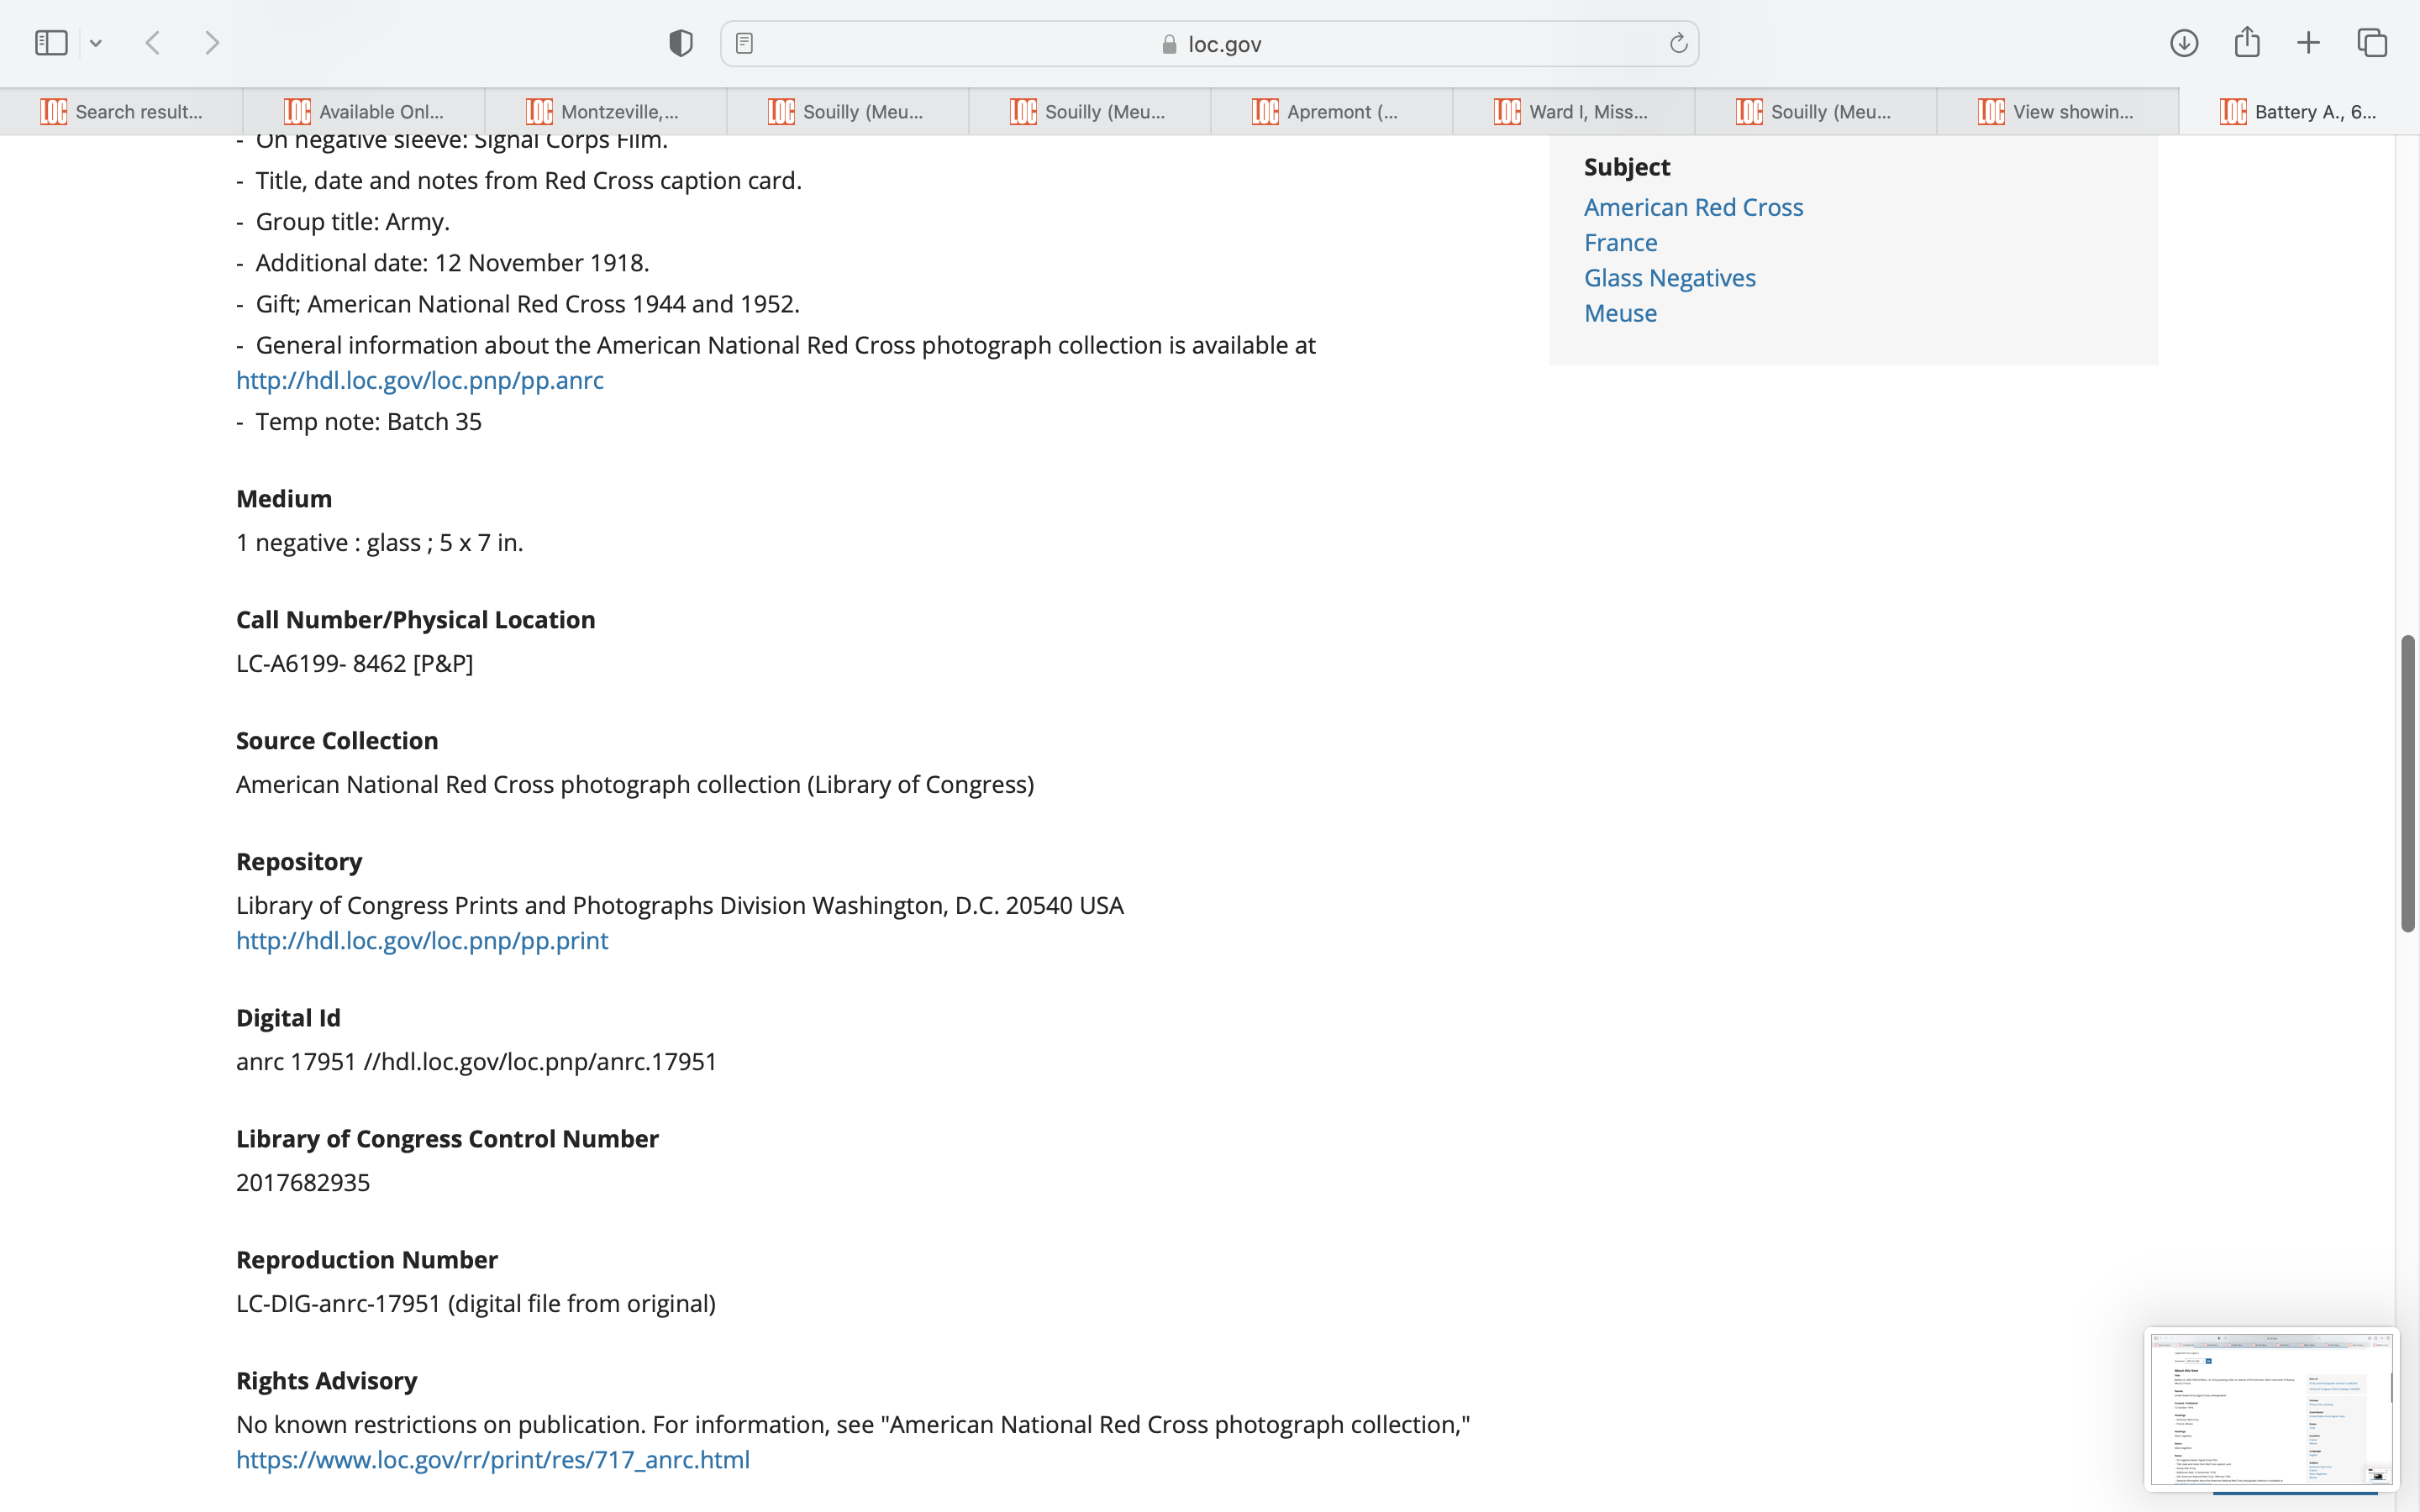Open the 717_anrc.html rights link

(493, 1459)
